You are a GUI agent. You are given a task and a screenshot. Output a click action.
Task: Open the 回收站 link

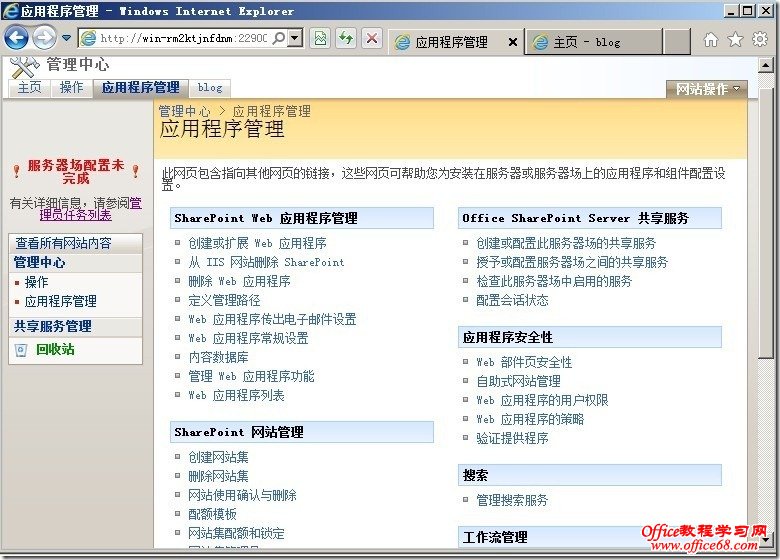[x=55, y=350]
